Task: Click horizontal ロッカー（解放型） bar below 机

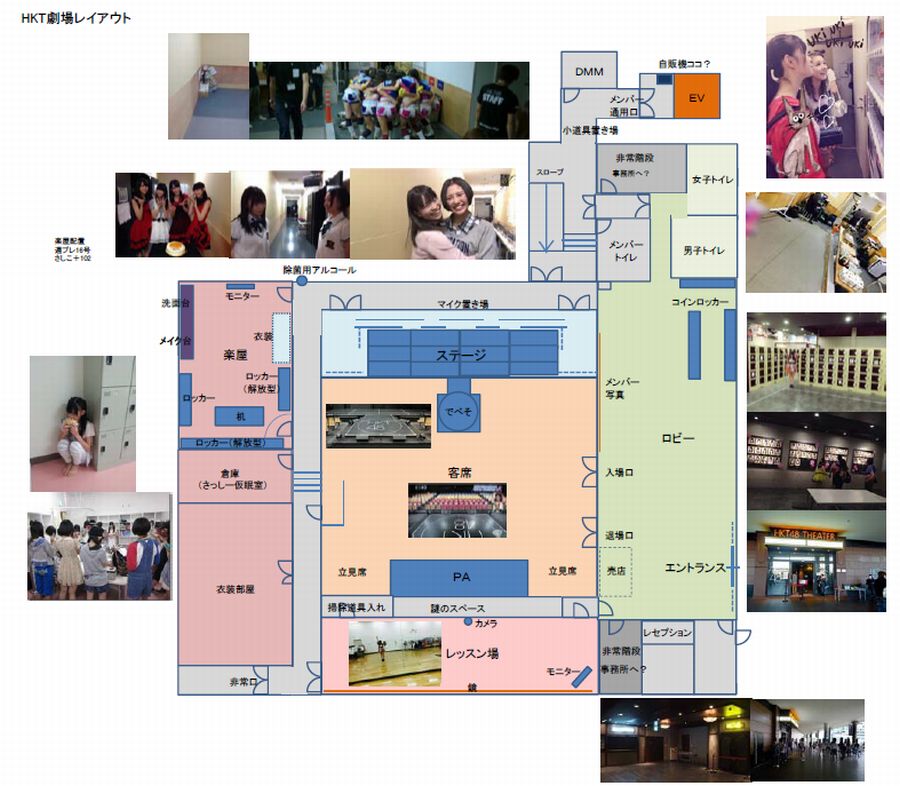Action: coord(231,443)
